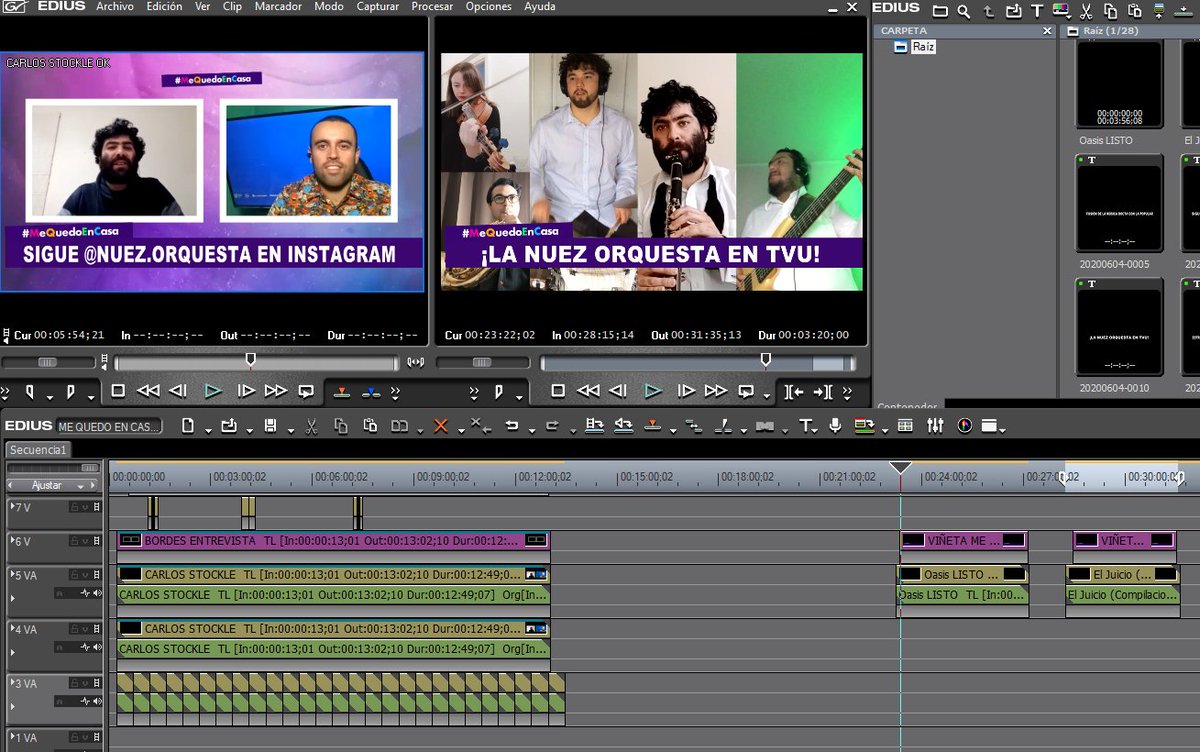Expand track 7 V triangle

point(12,506)
